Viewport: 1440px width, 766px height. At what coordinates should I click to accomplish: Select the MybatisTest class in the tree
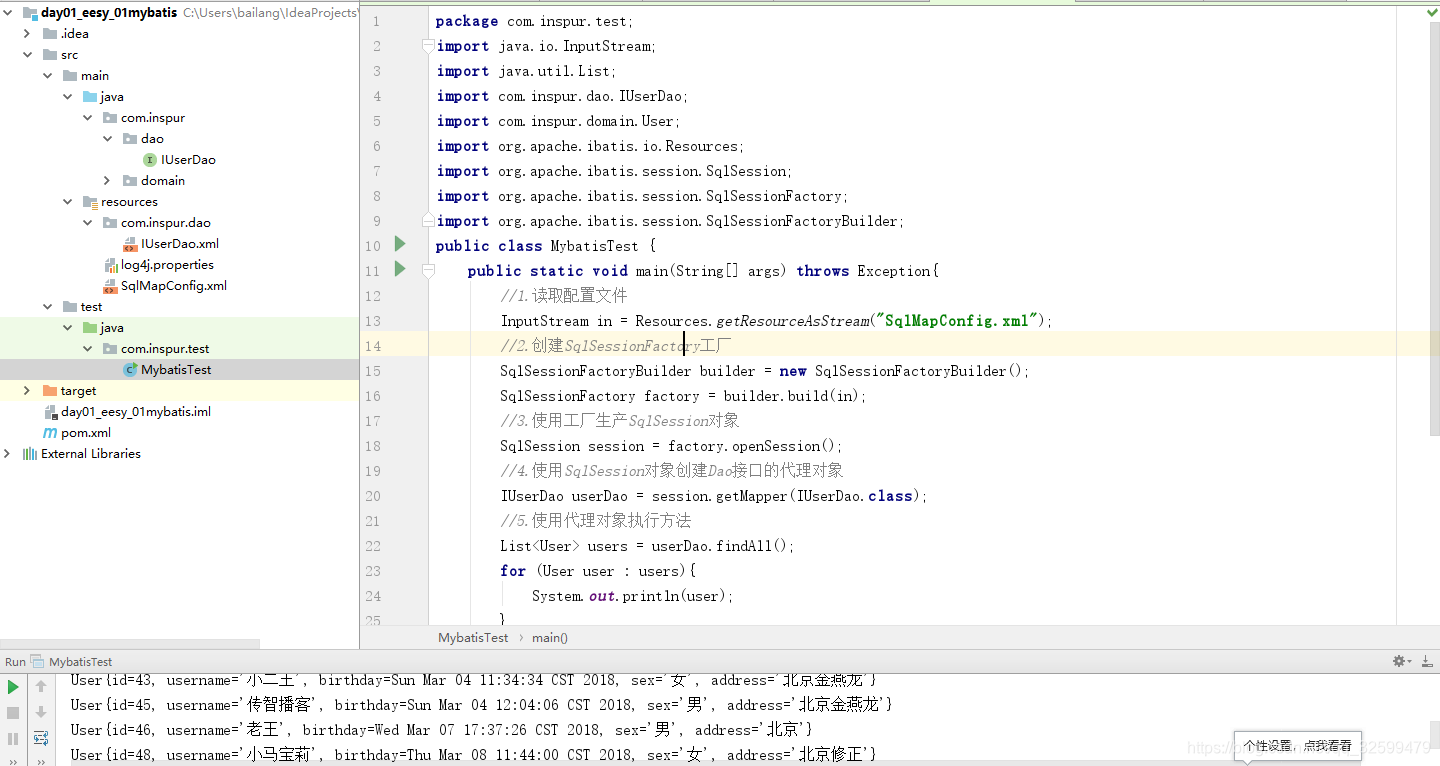[x=166, y=370]
